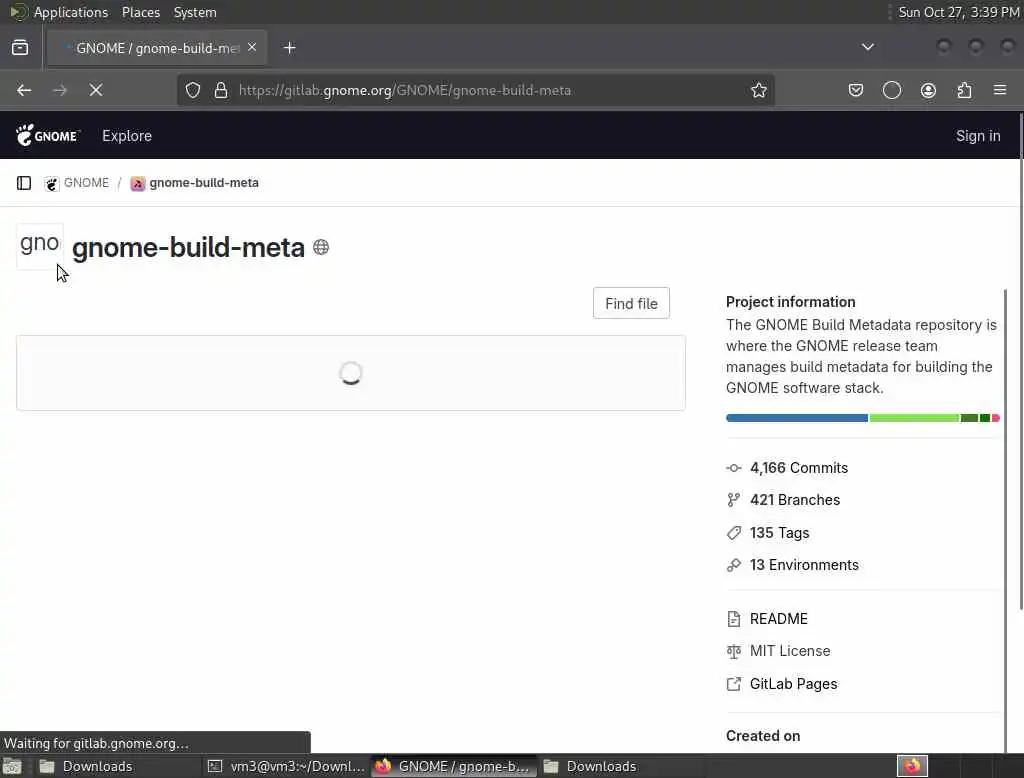Toggle the GitLab sidebar panel
Image resolution: width=1024 pixels, height=778 pixels.
[x=24, y=183]
